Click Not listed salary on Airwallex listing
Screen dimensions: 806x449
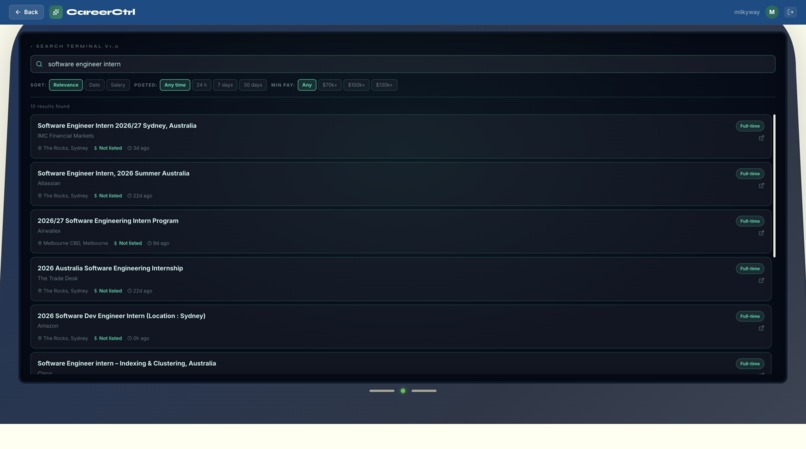pos(130,243)
